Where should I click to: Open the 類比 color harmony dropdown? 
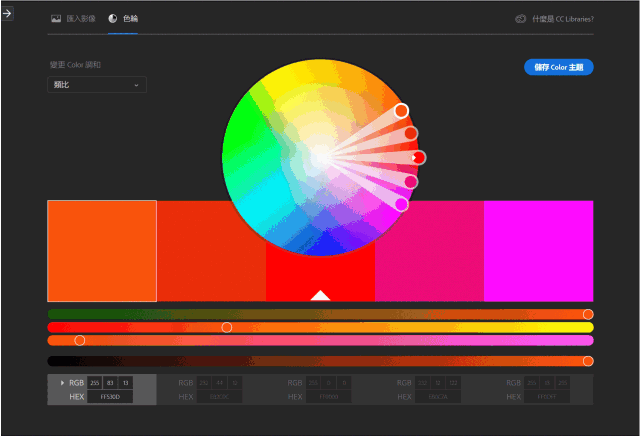97,85
